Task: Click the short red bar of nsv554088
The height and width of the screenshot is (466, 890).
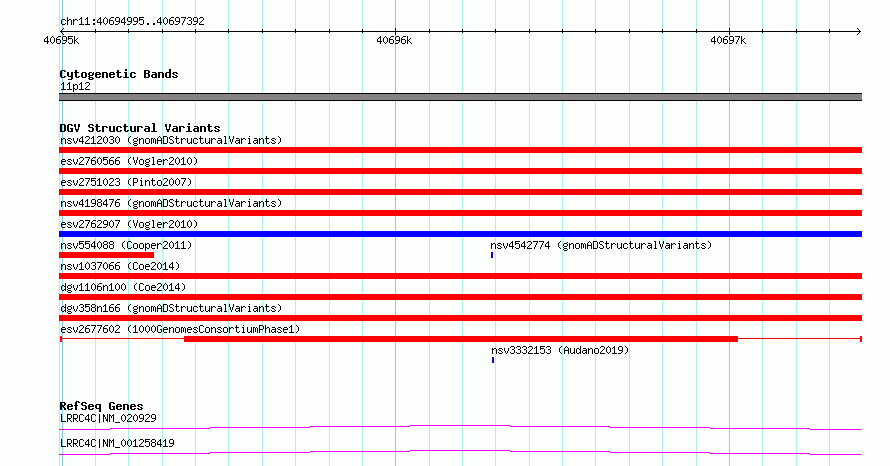Action: click(107, 255)
